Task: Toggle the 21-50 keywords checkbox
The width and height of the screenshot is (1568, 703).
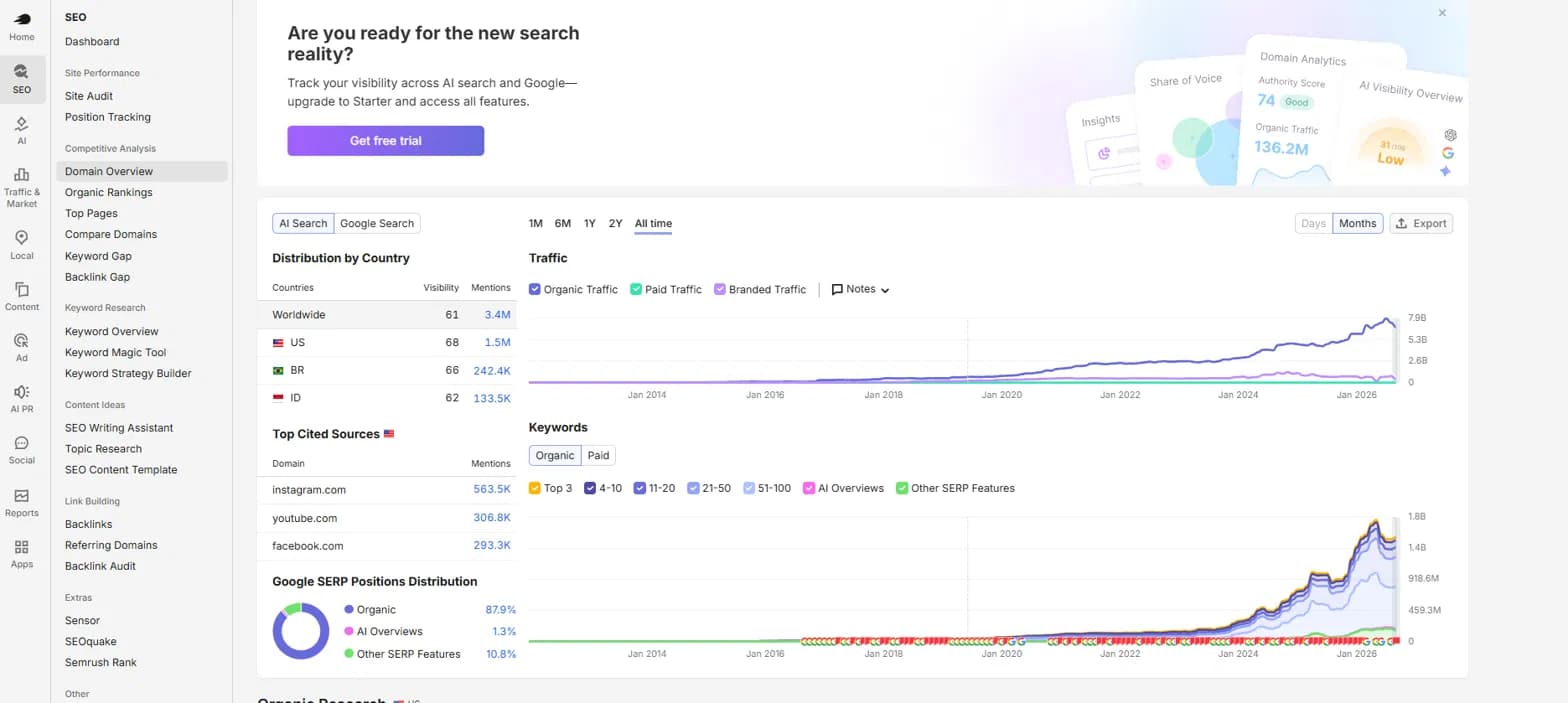Action: [x=694, y=488]
